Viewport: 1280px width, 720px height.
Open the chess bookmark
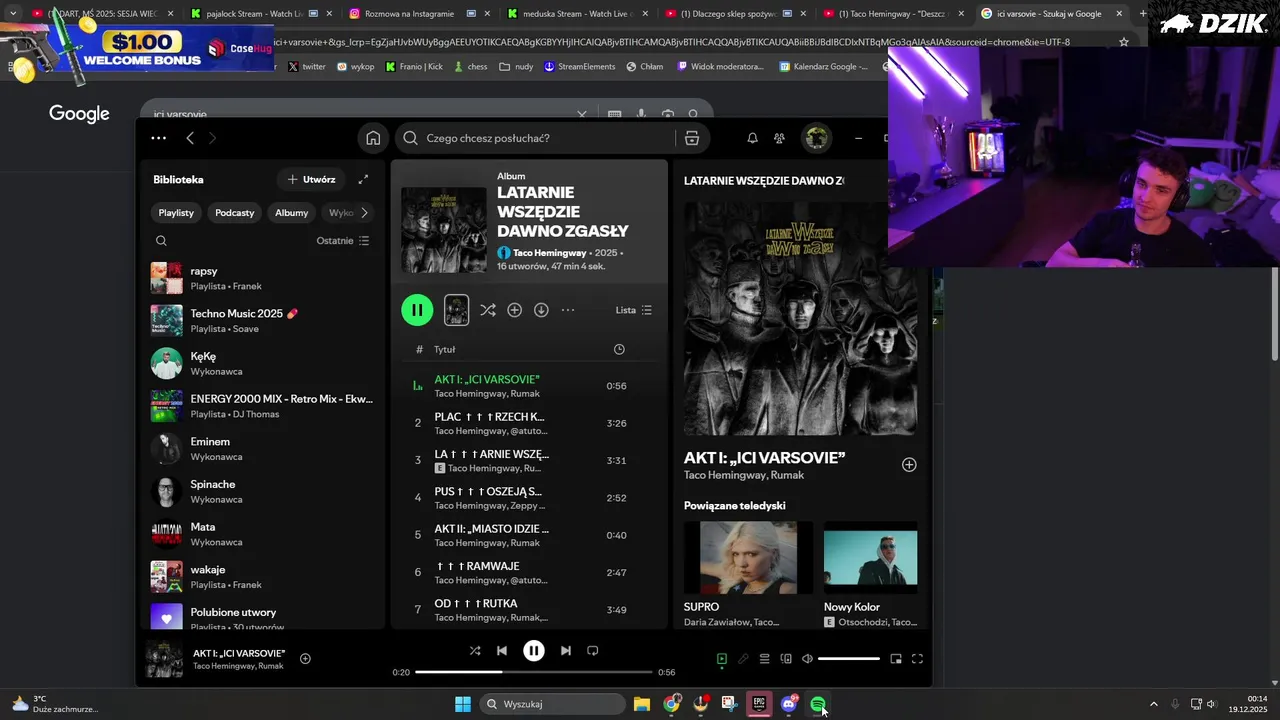(x=470, y=67)
